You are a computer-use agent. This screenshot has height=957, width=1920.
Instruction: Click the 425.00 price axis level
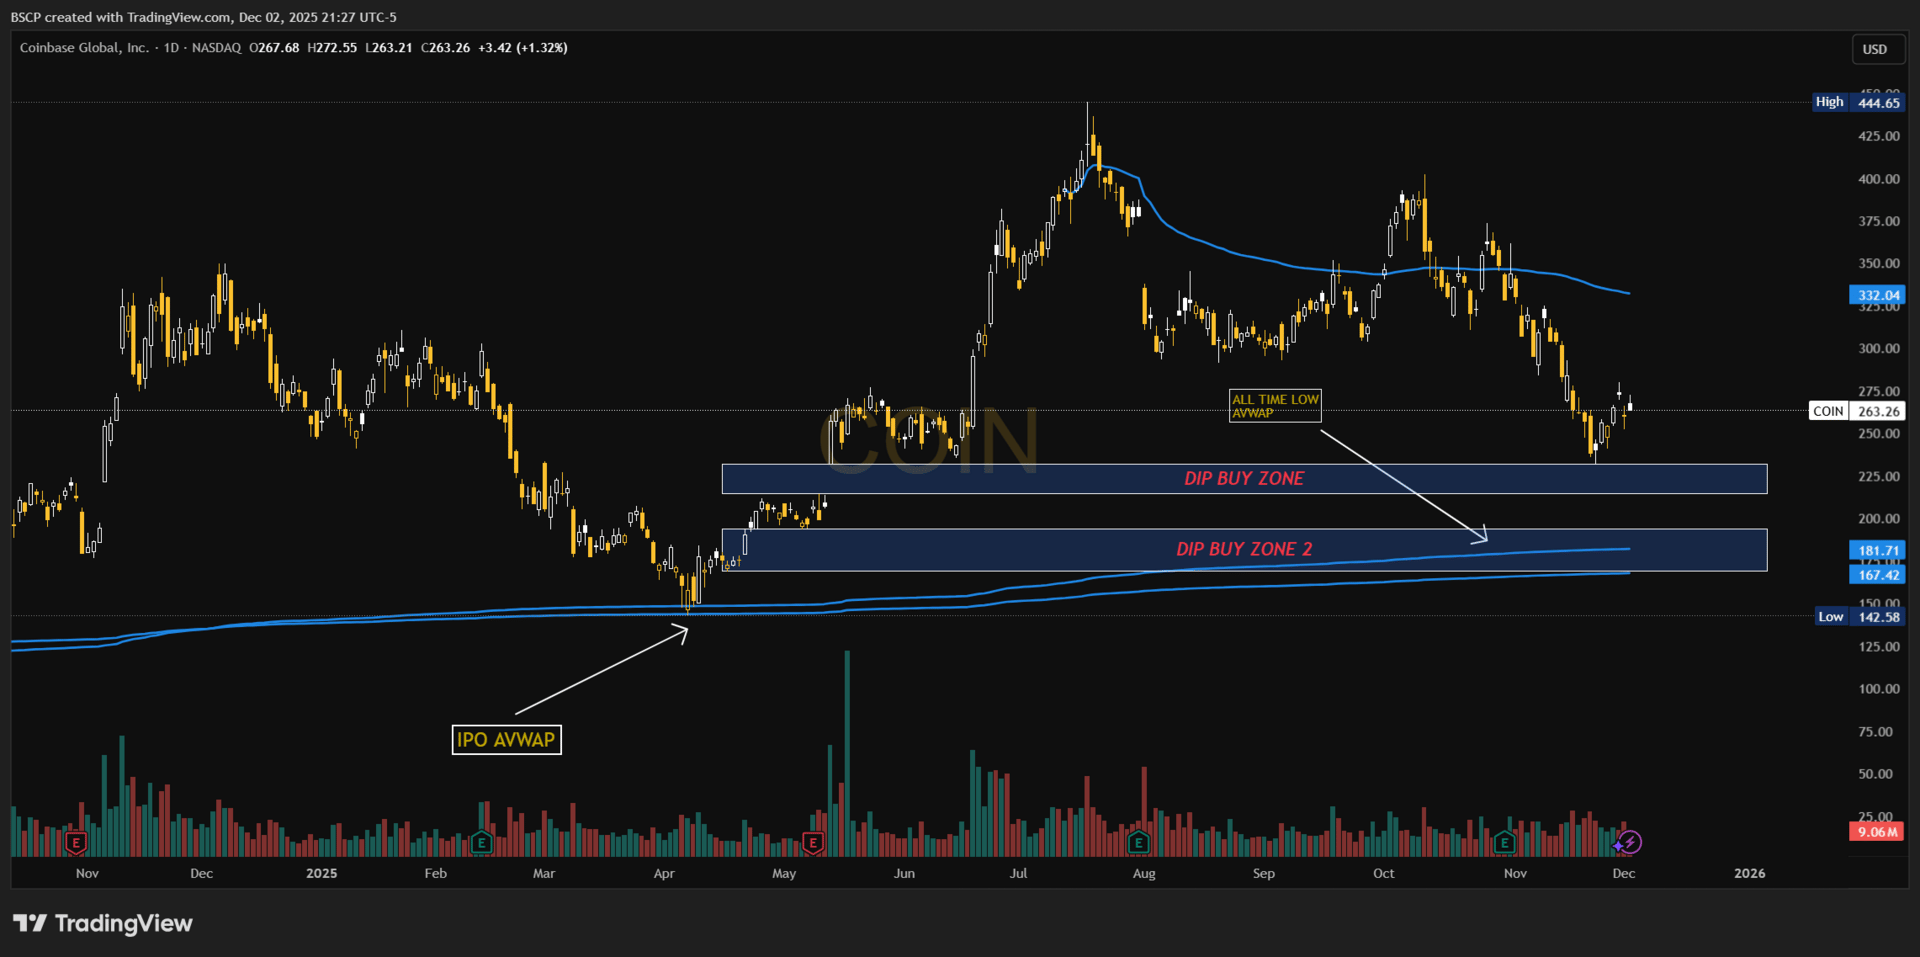(1879, 136)
